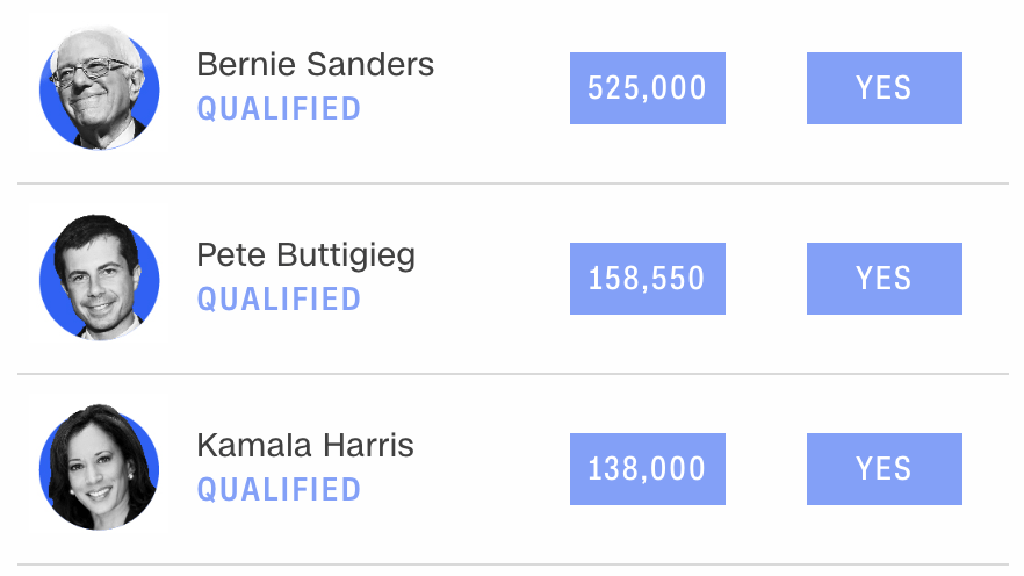The image size is (1024, 576).
Task: Select the 525,000 donor count box
Action: click(648, 88)
